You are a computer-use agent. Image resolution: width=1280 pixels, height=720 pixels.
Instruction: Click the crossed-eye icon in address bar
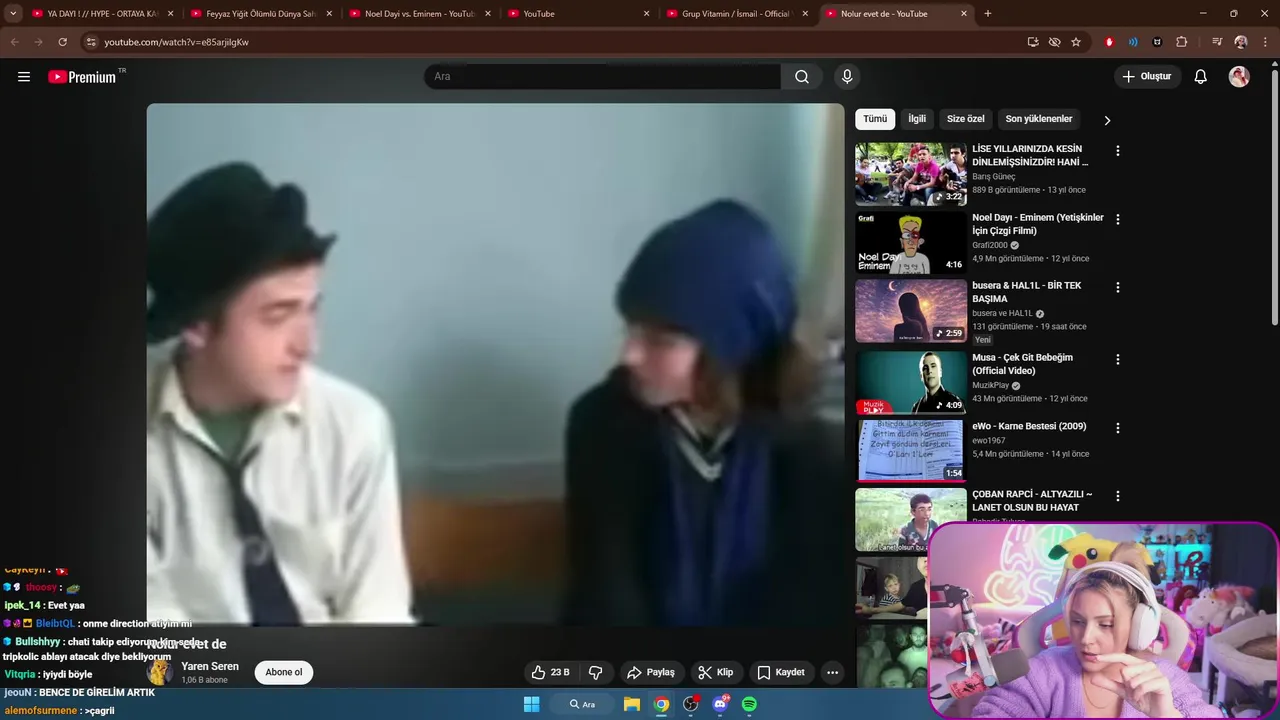(x=1054, y=42)
